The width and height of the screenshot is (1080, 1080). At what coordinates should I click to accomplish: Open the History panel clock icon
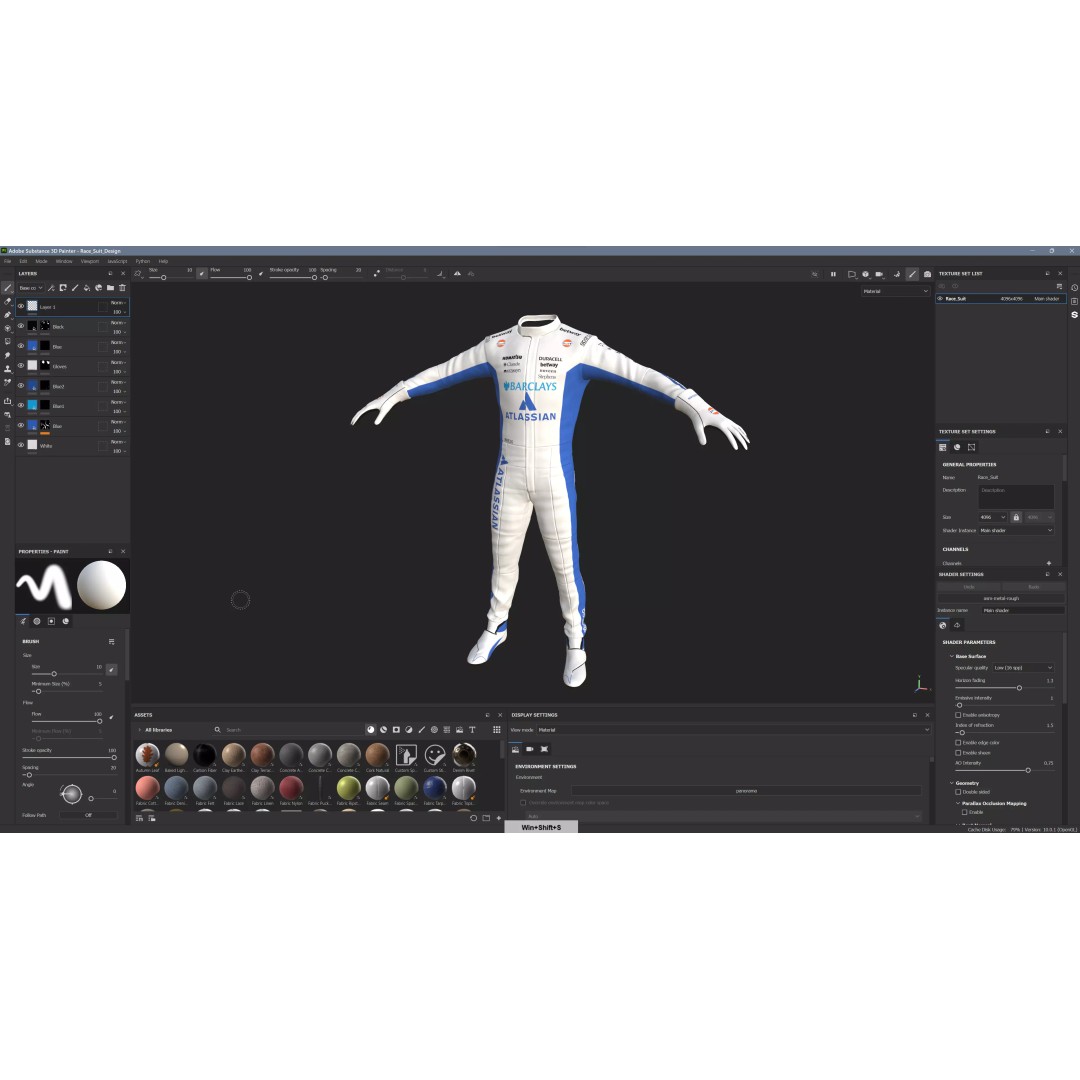[1074, 288]
